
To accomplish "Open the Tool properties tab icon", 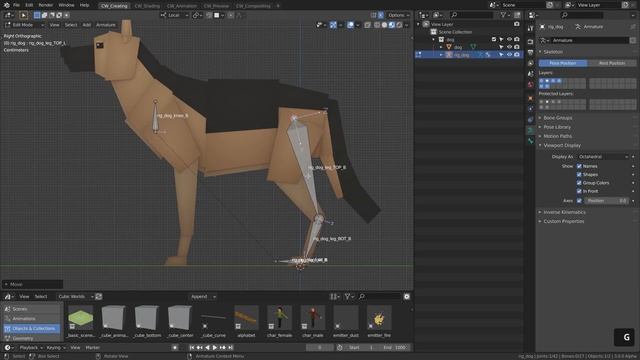I will click(x=530, y=29).
